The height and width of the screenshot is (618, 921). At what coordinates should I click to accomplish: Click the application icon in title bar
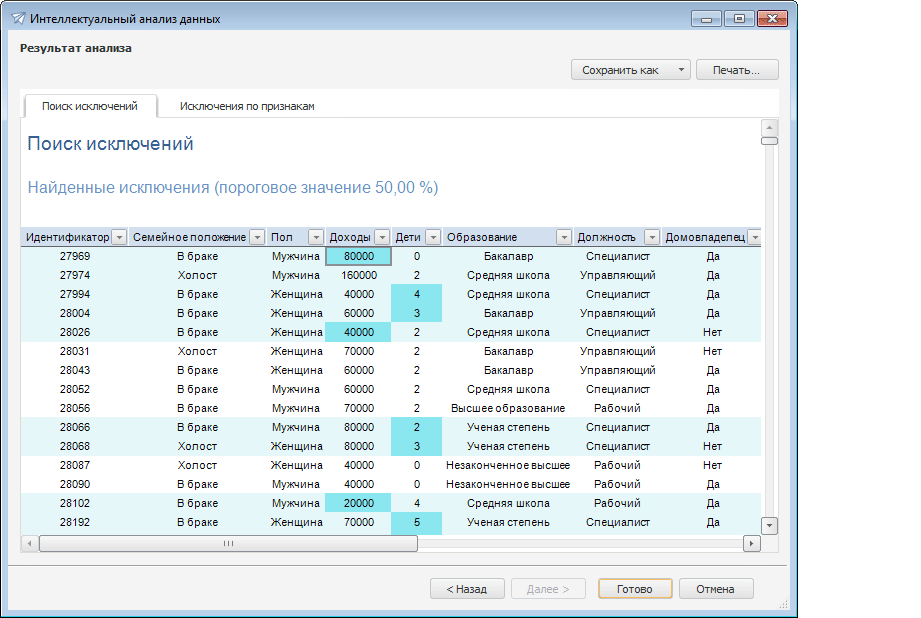[17, 19]
